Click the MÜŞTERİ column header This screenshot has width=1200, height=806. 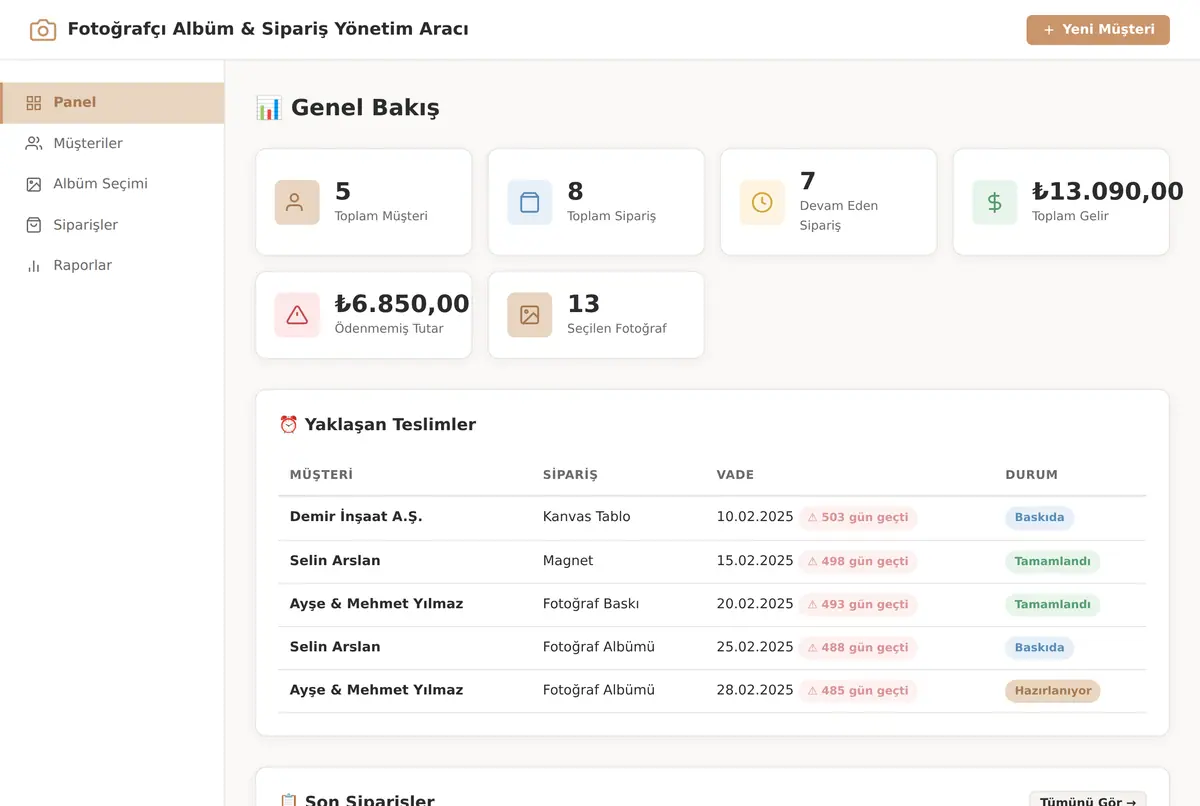pos(321,475)
